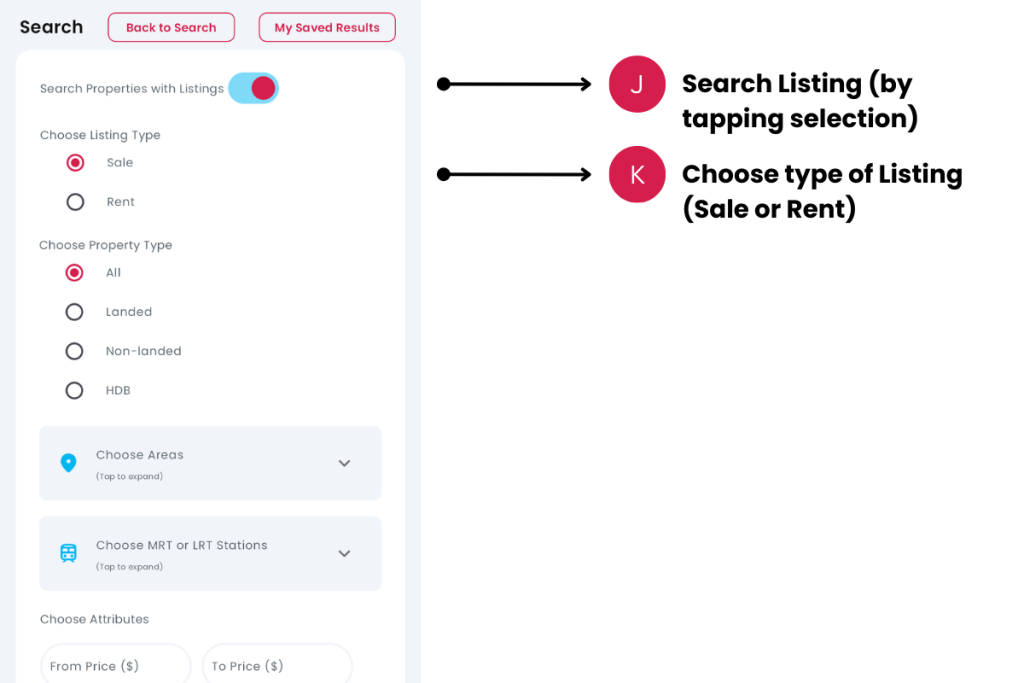Click the MRT or LRT Stations chevron arrow
Screen dimensions: 1024x683
pos(344,553)
